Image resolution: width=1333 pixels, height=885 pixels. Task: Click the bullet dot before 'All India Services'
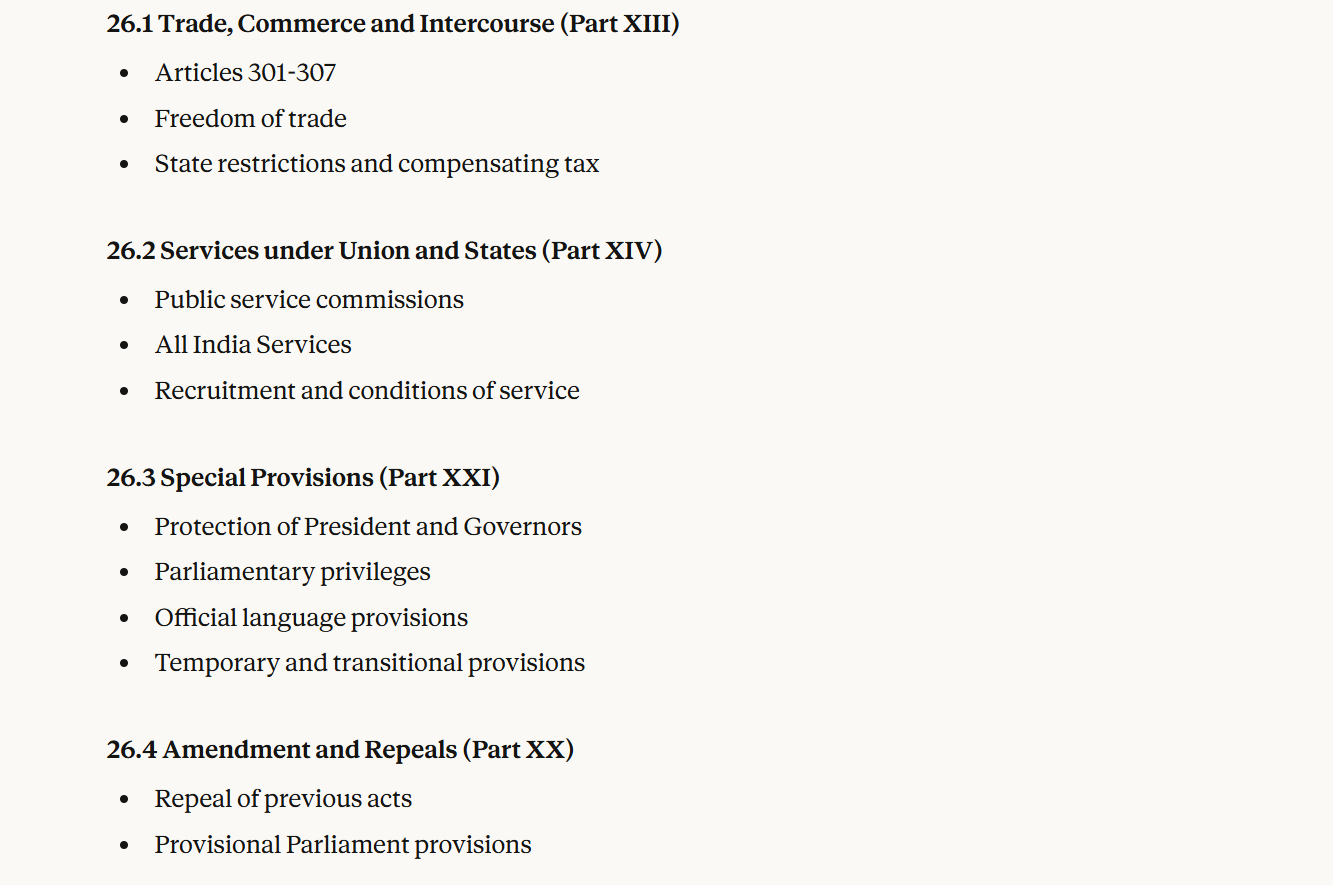coord(124,346)
